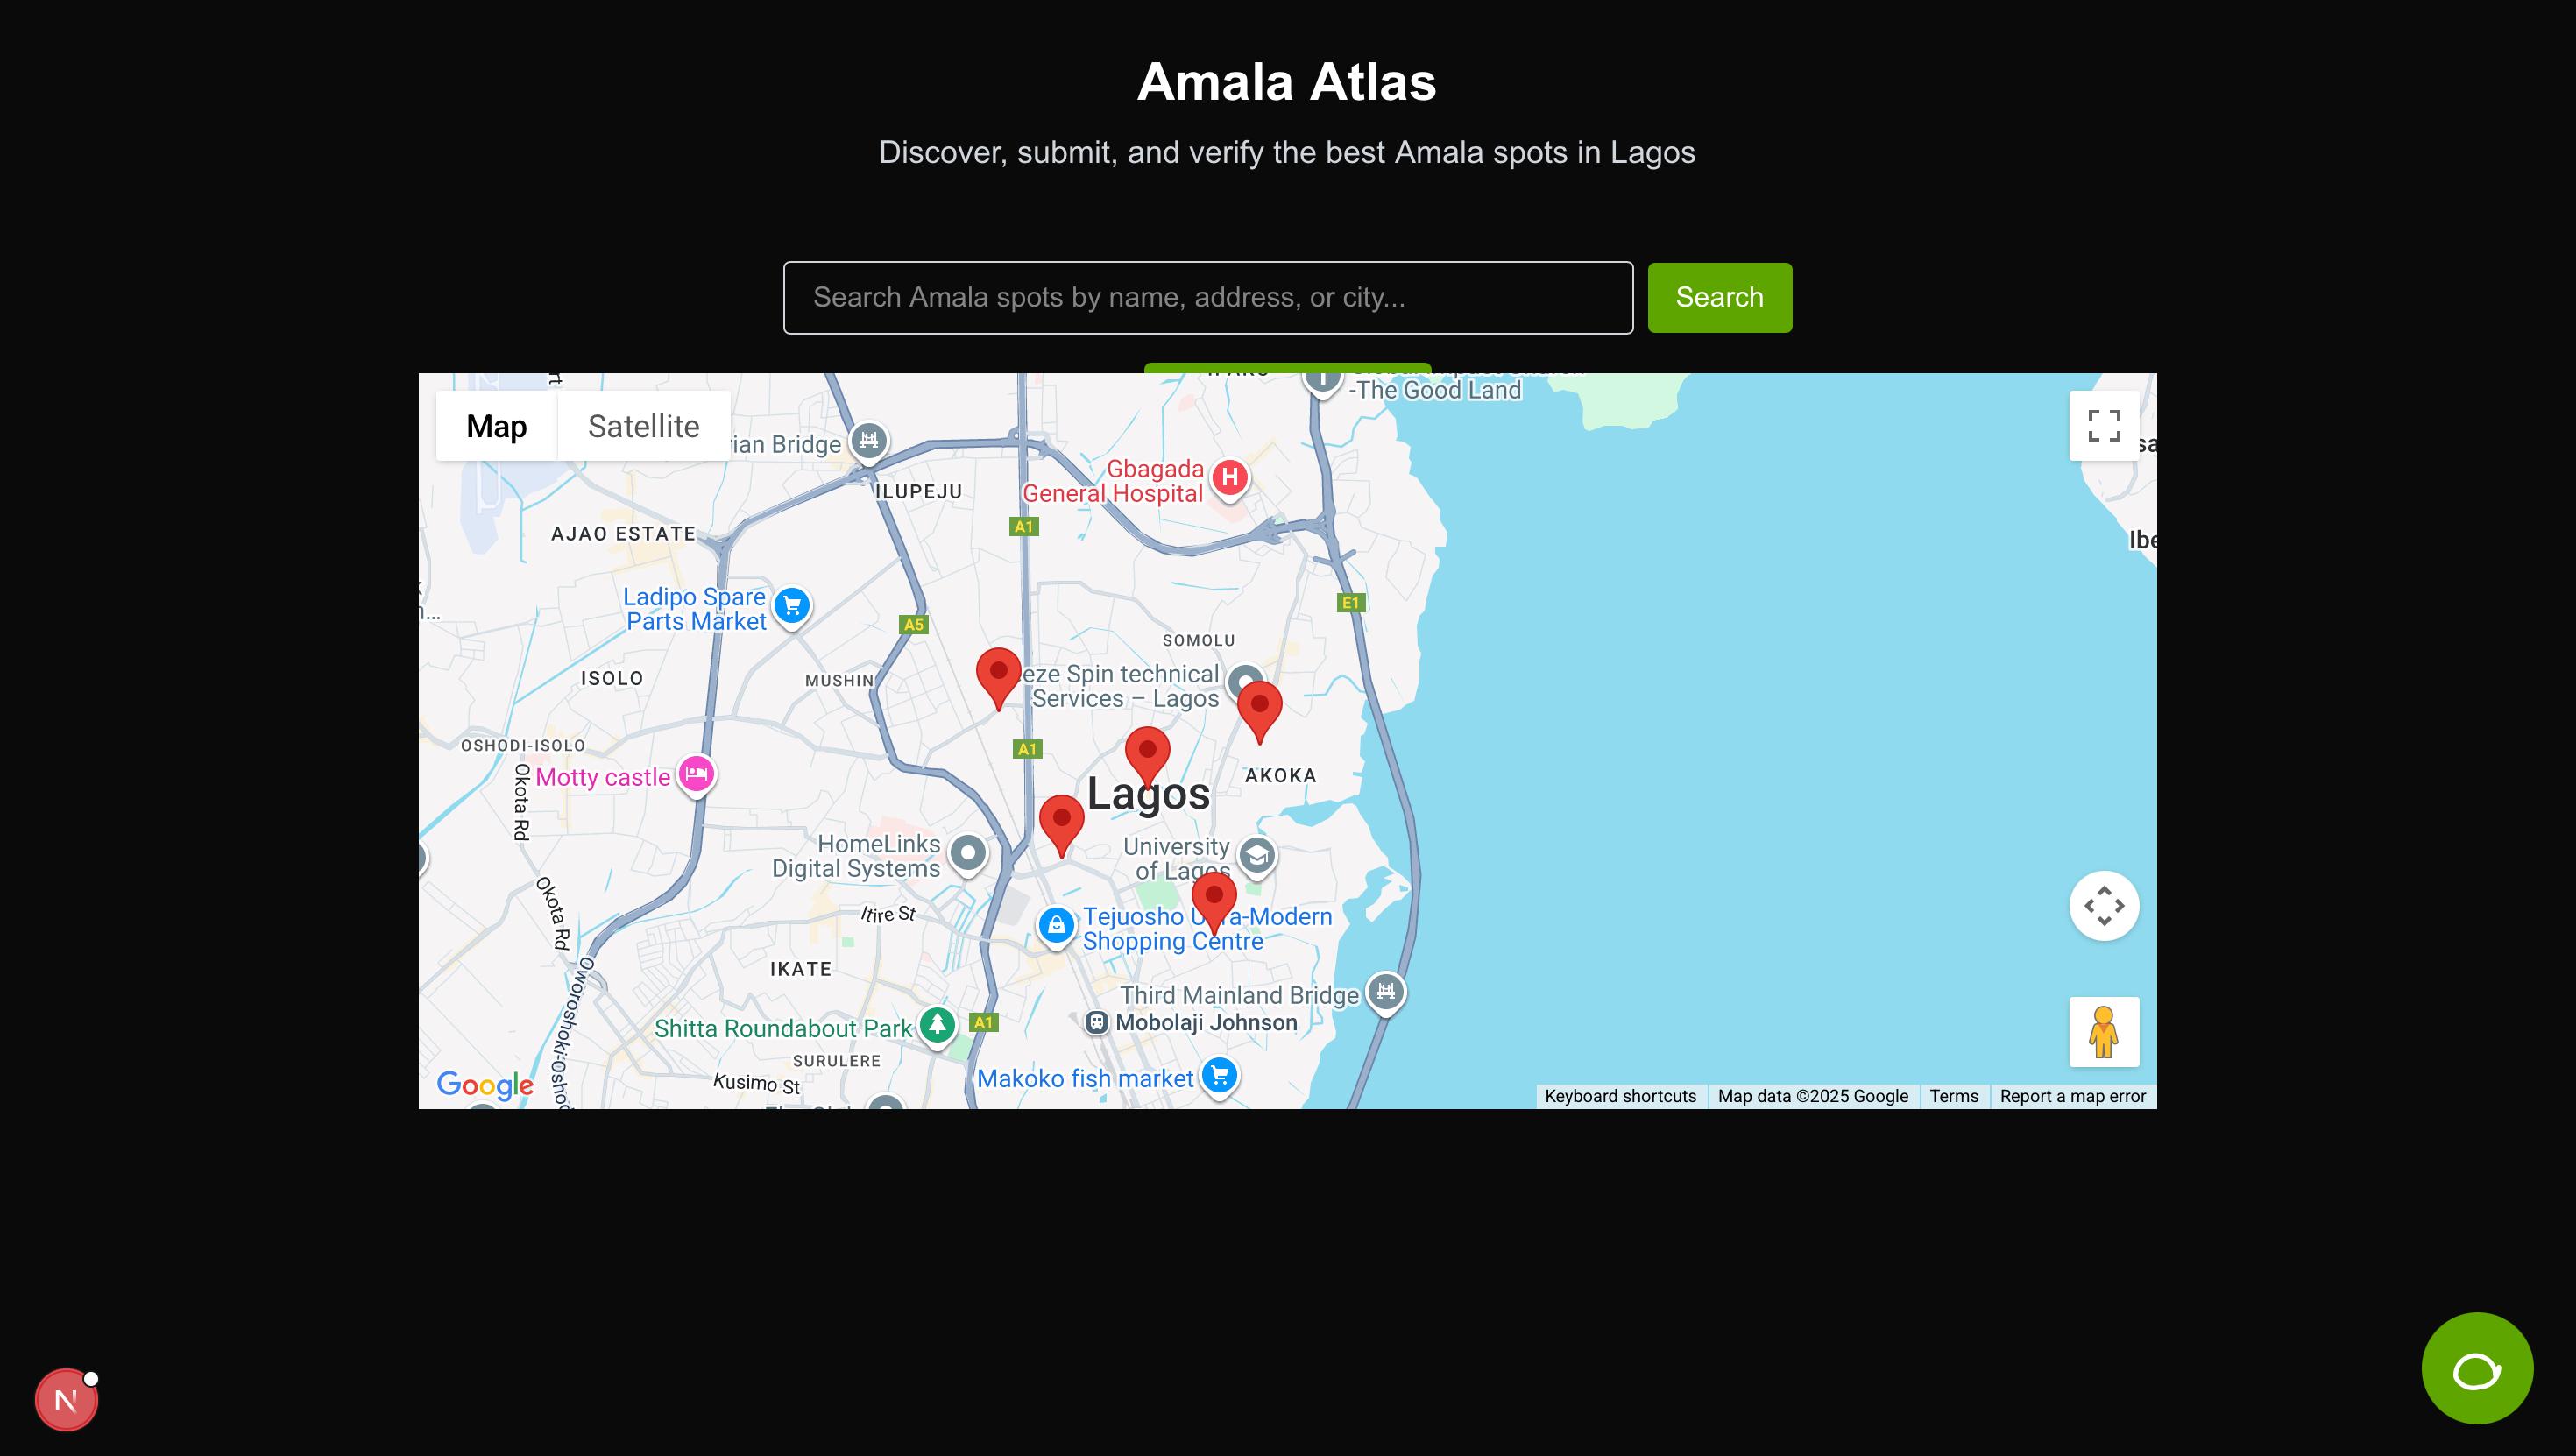
Task: Open the green chat bubble button
Action: click(2476, 1368)
